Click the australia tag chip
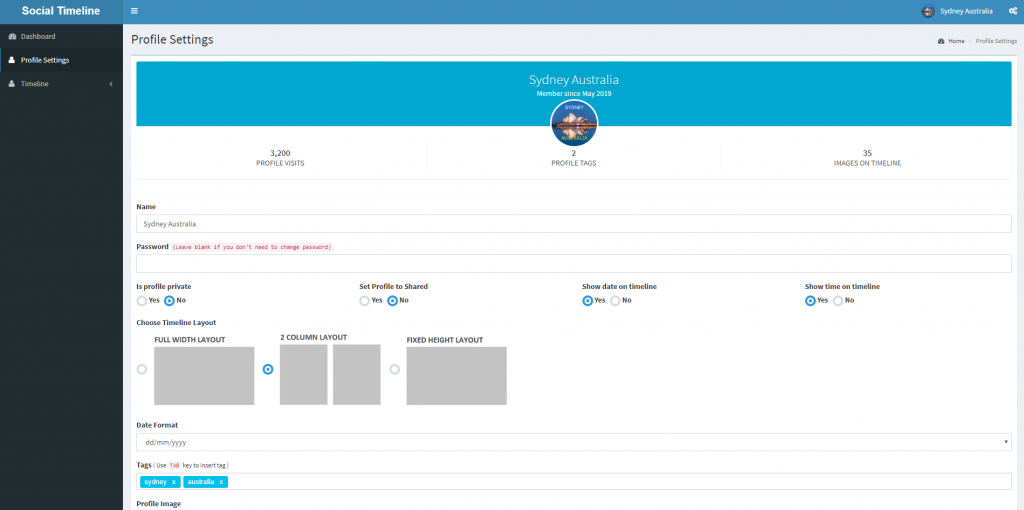1024x510 pixels. (206, 482)
